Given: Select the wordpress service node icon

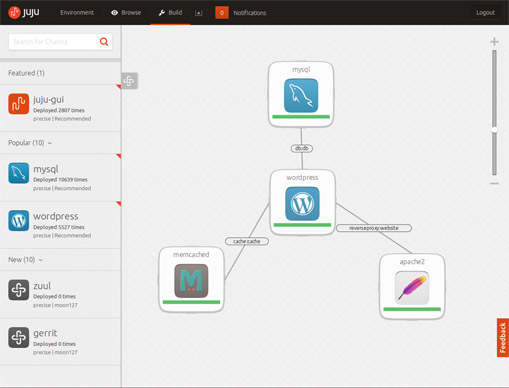Looking at the screenshot, I should [x=302, y=204].
